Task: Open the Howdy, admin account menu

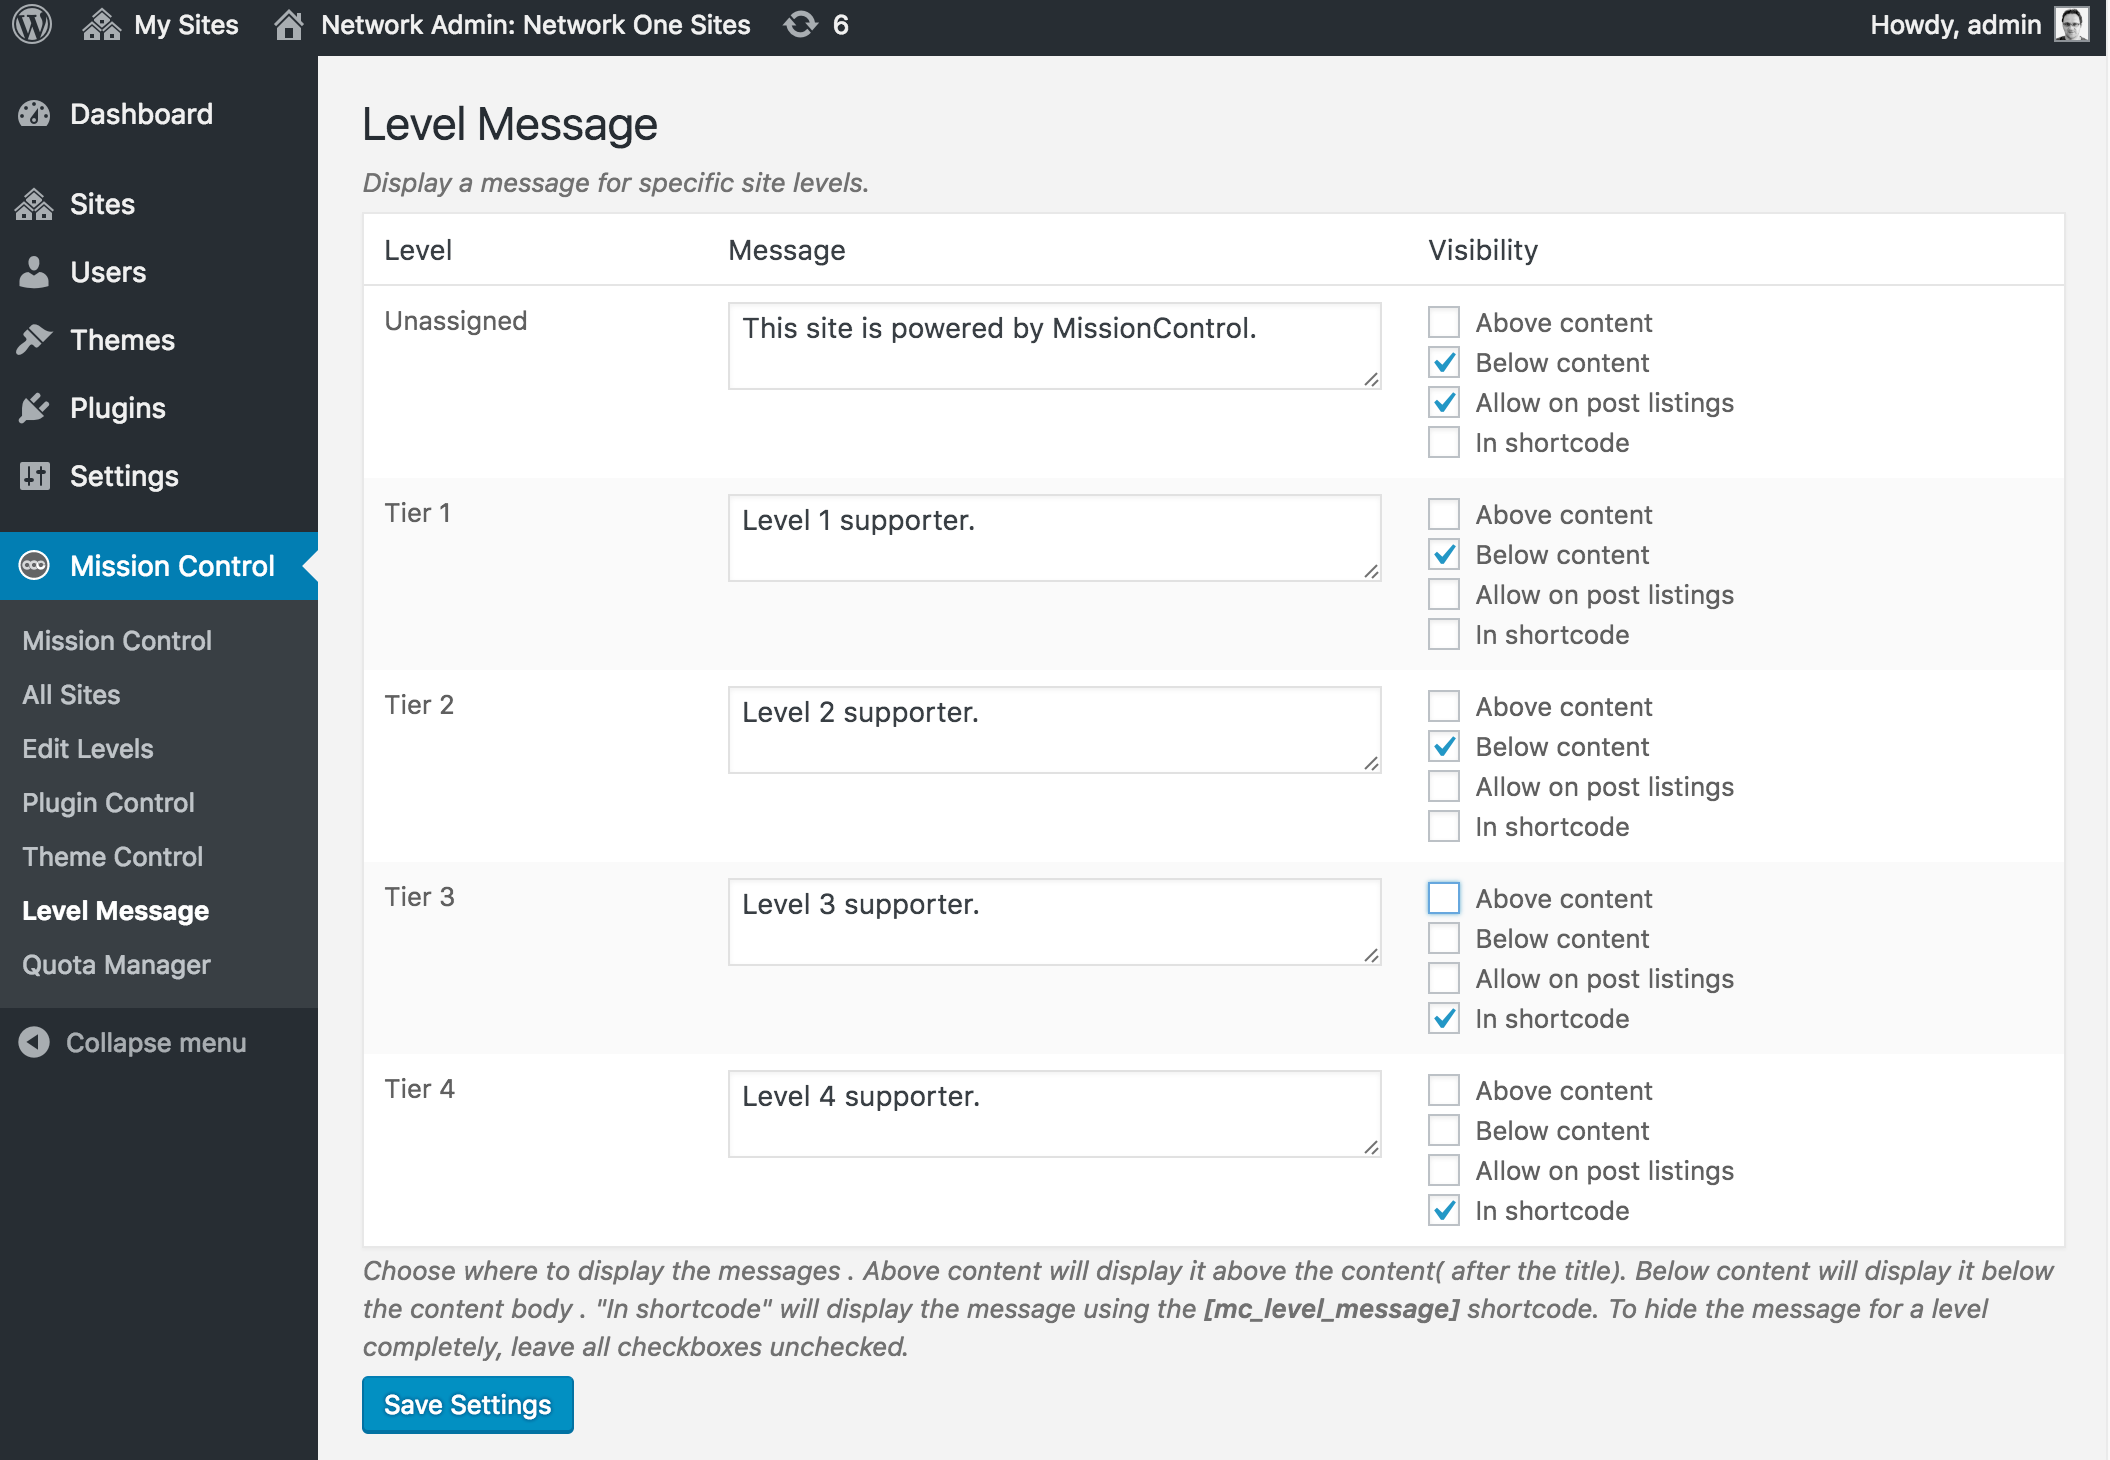Action: pos(1954,24)
